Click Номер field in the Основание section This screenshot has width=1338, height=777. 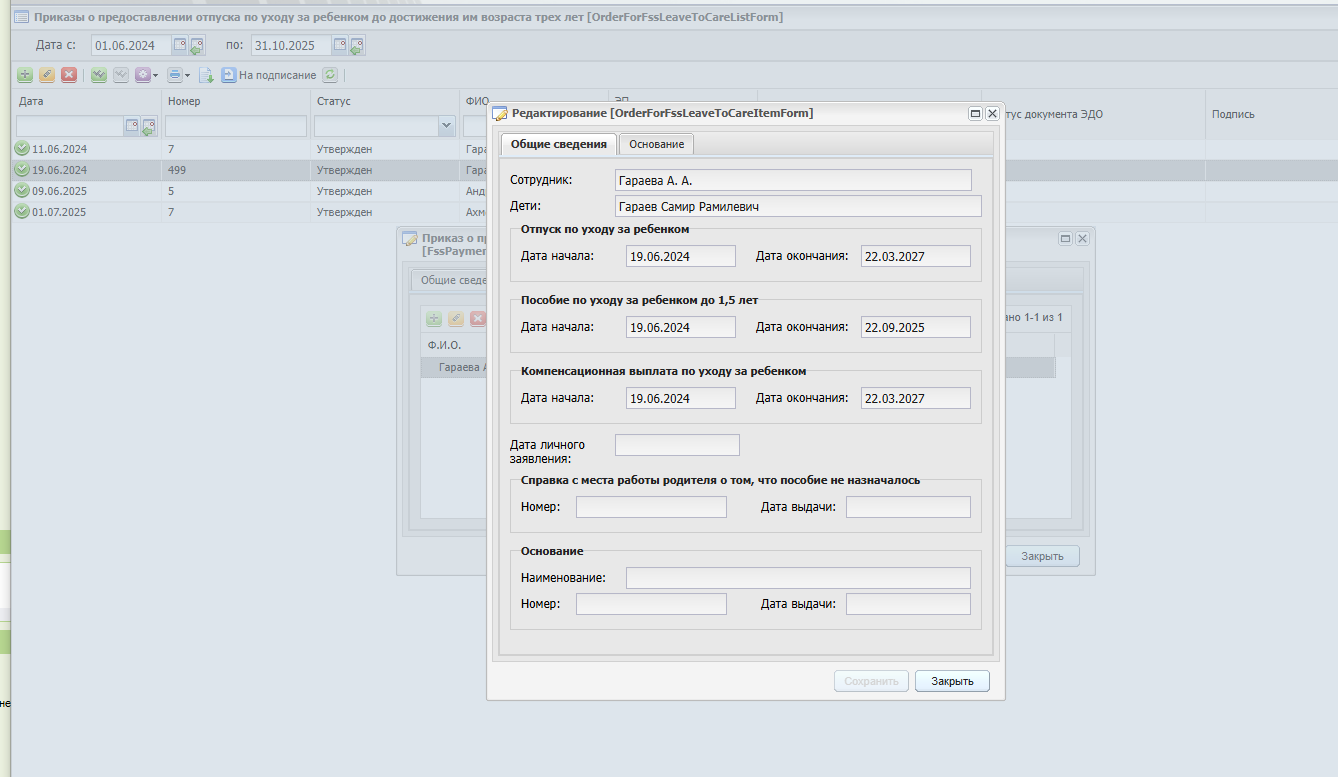click(651, 604)
